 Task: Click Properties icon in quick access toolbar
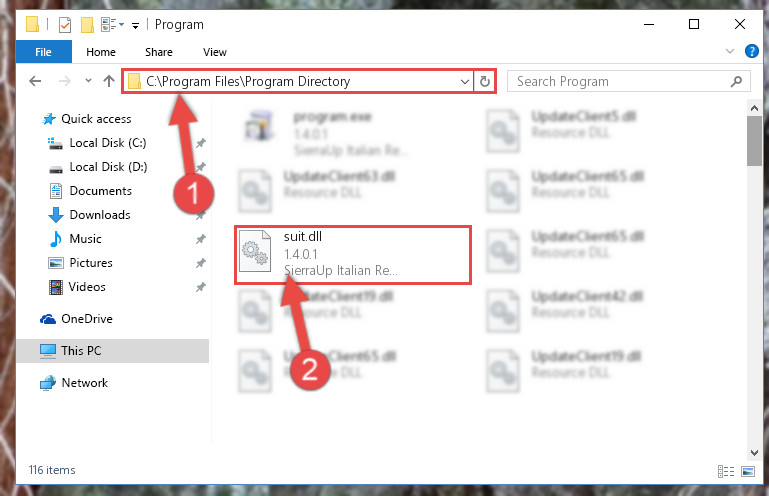click(65, 25)
